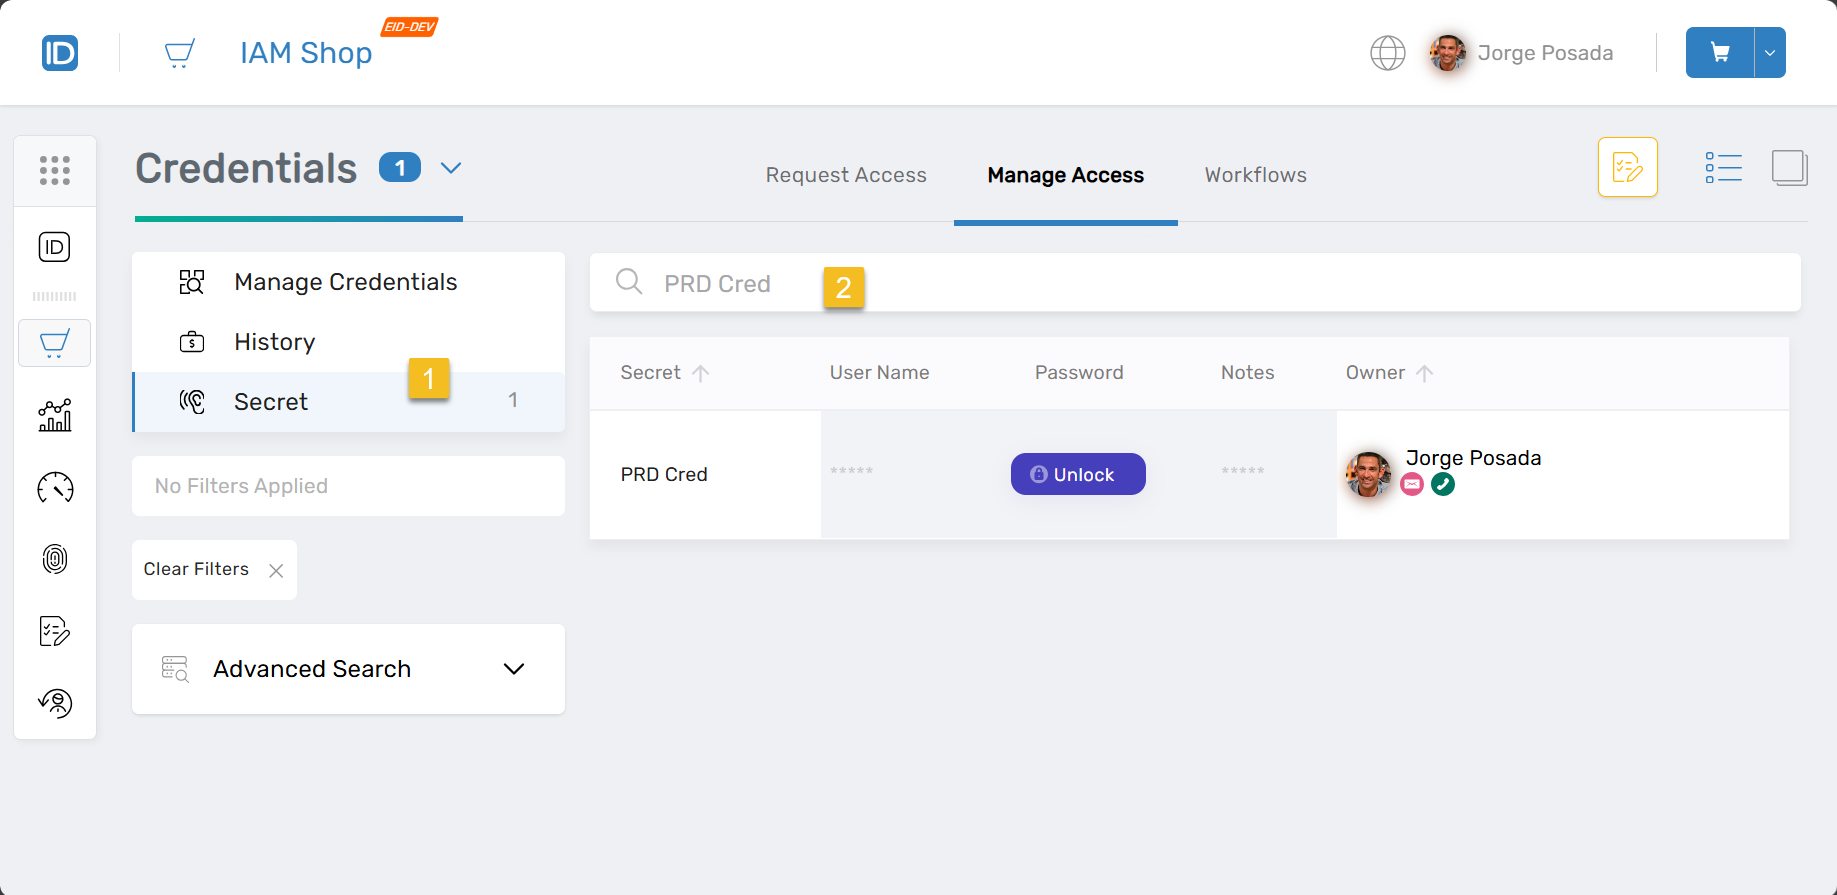Image resolution: width=1837 pixels, height=895 pixels.
Task: Switch to the Request Access tab
Action: (846, 175)
